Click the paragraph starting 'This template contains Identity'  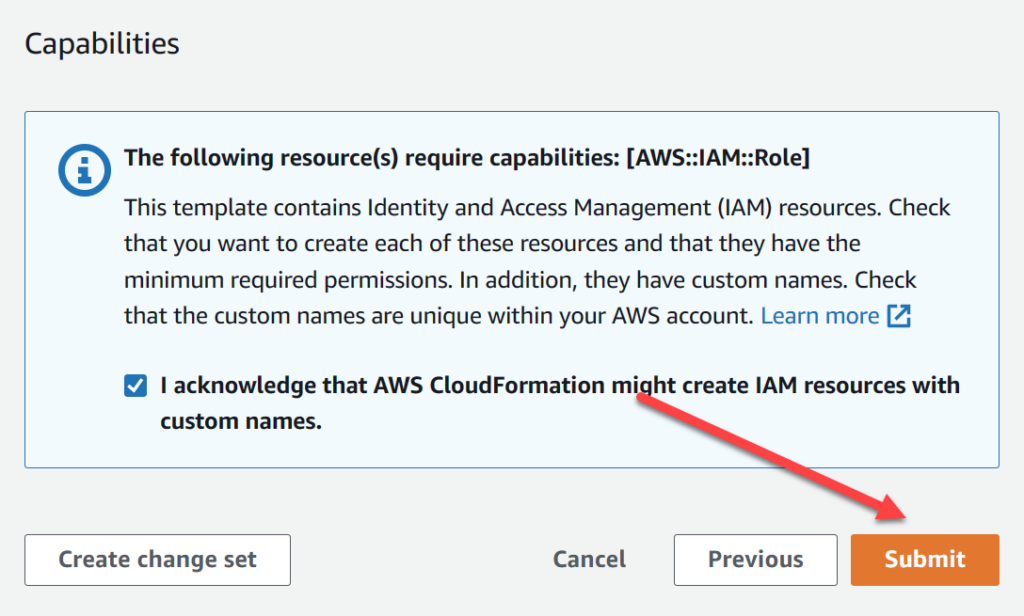pyautogui.click(x=537, y=261)
